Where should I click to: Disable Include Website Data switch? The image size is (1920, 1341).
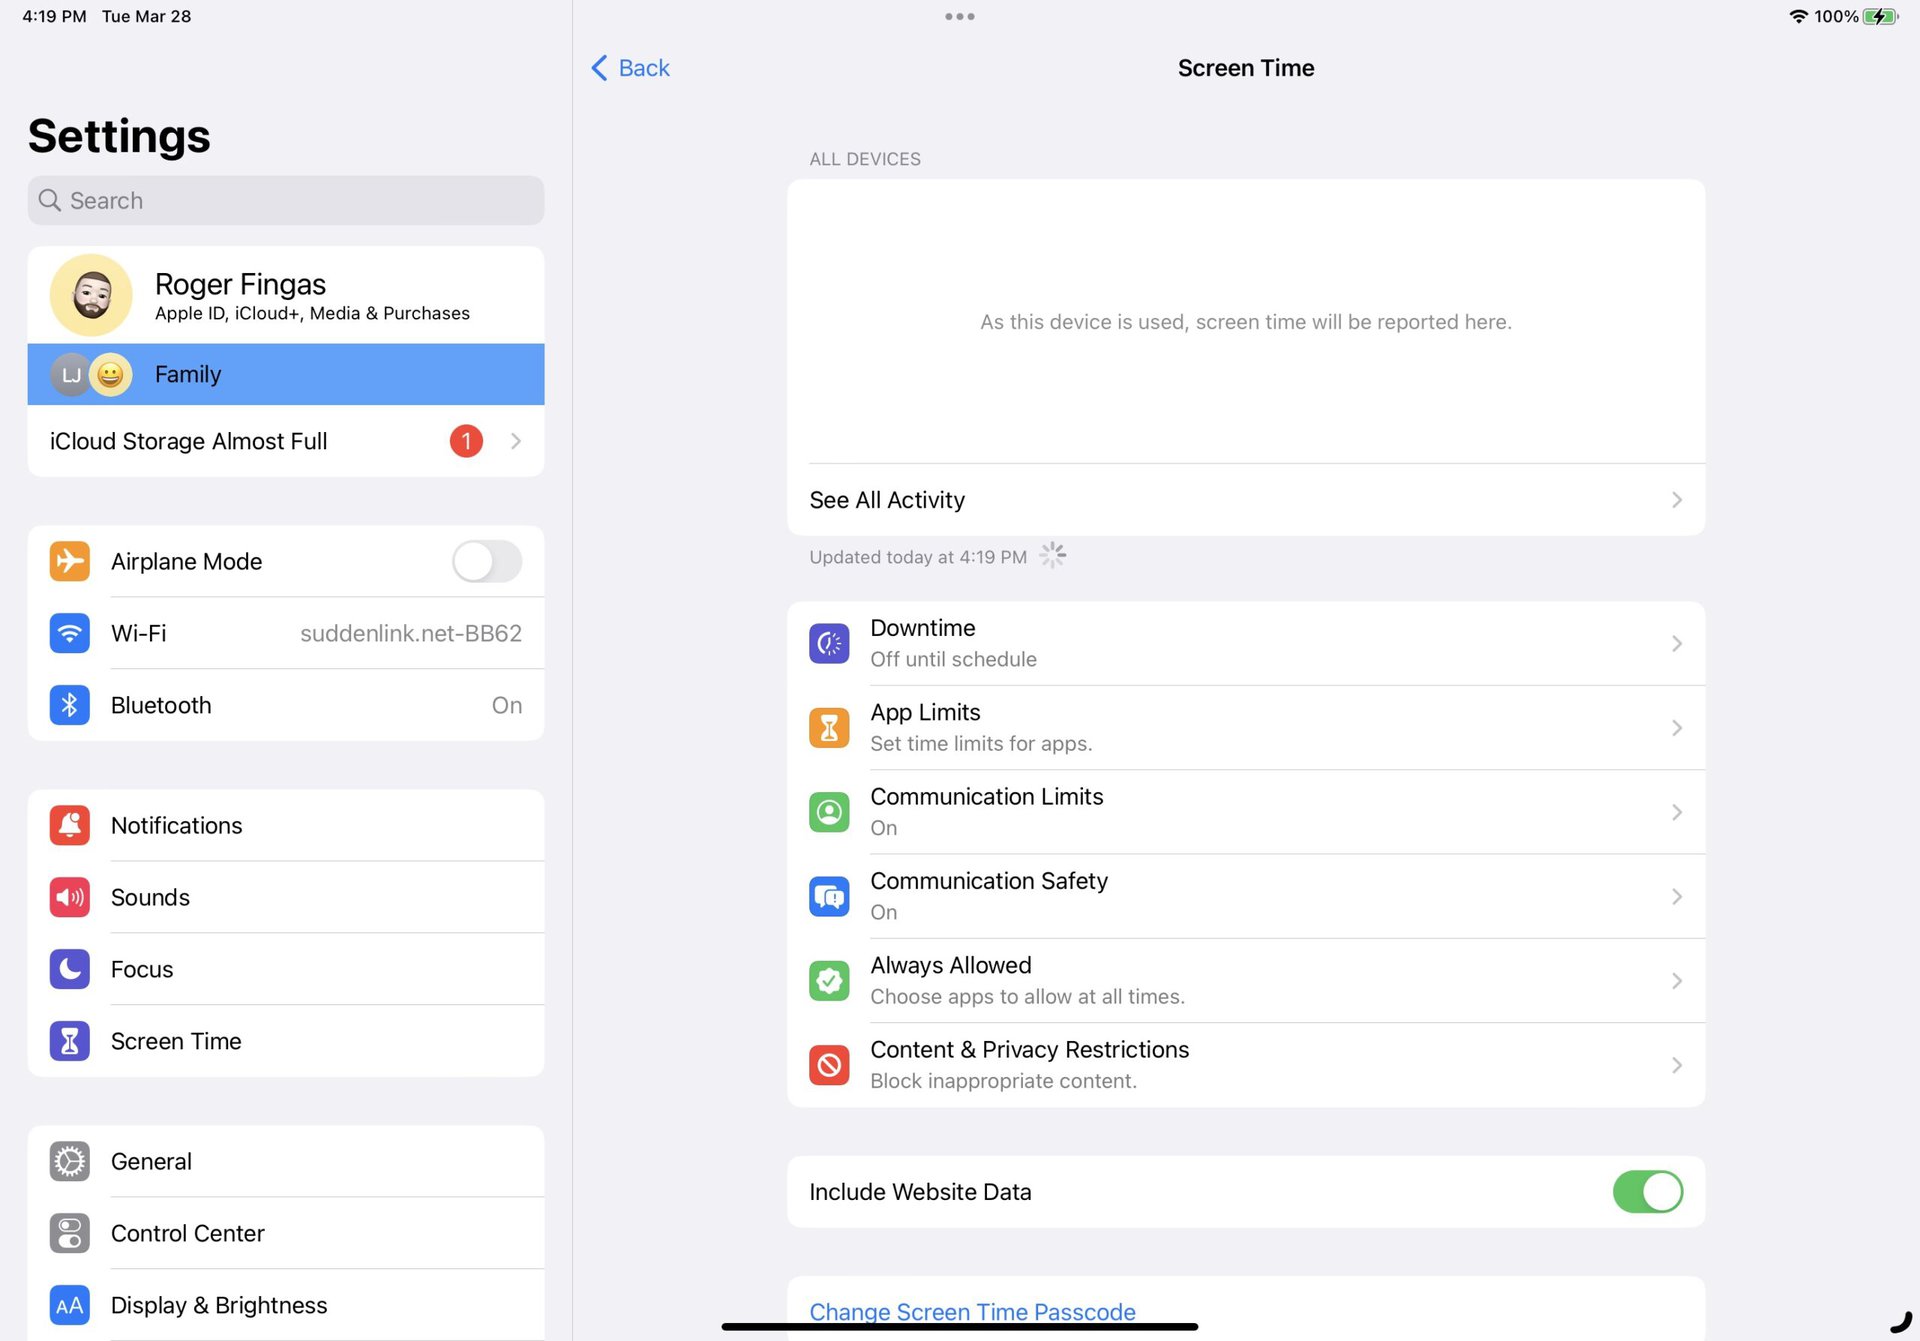point(1647,1192)
